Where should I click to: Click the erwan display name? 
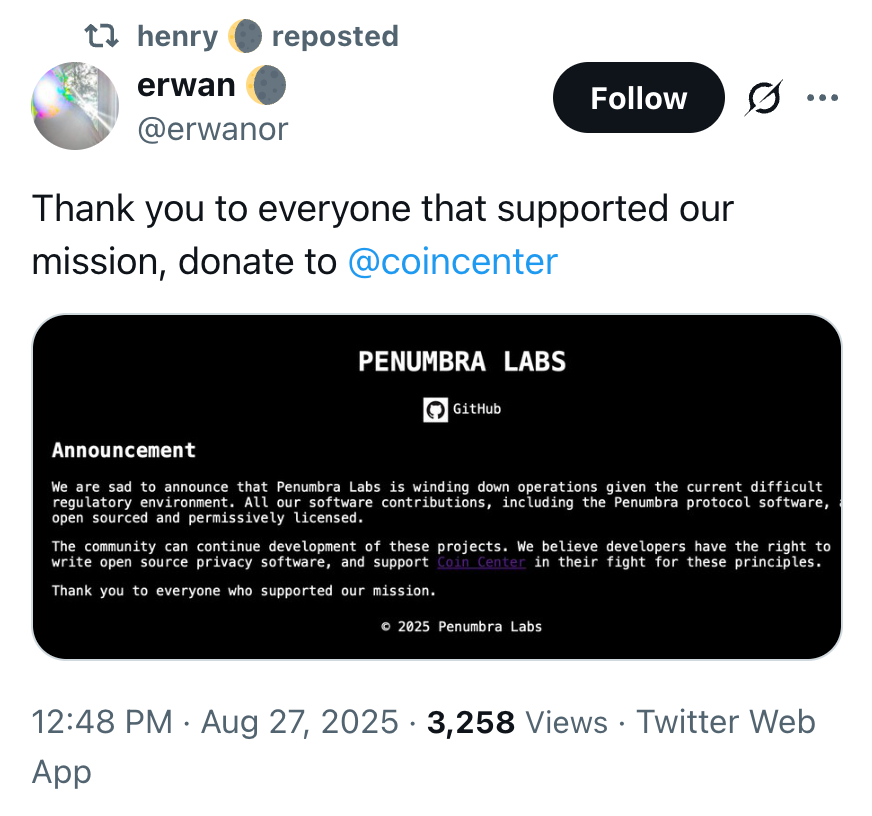[186, 86]
